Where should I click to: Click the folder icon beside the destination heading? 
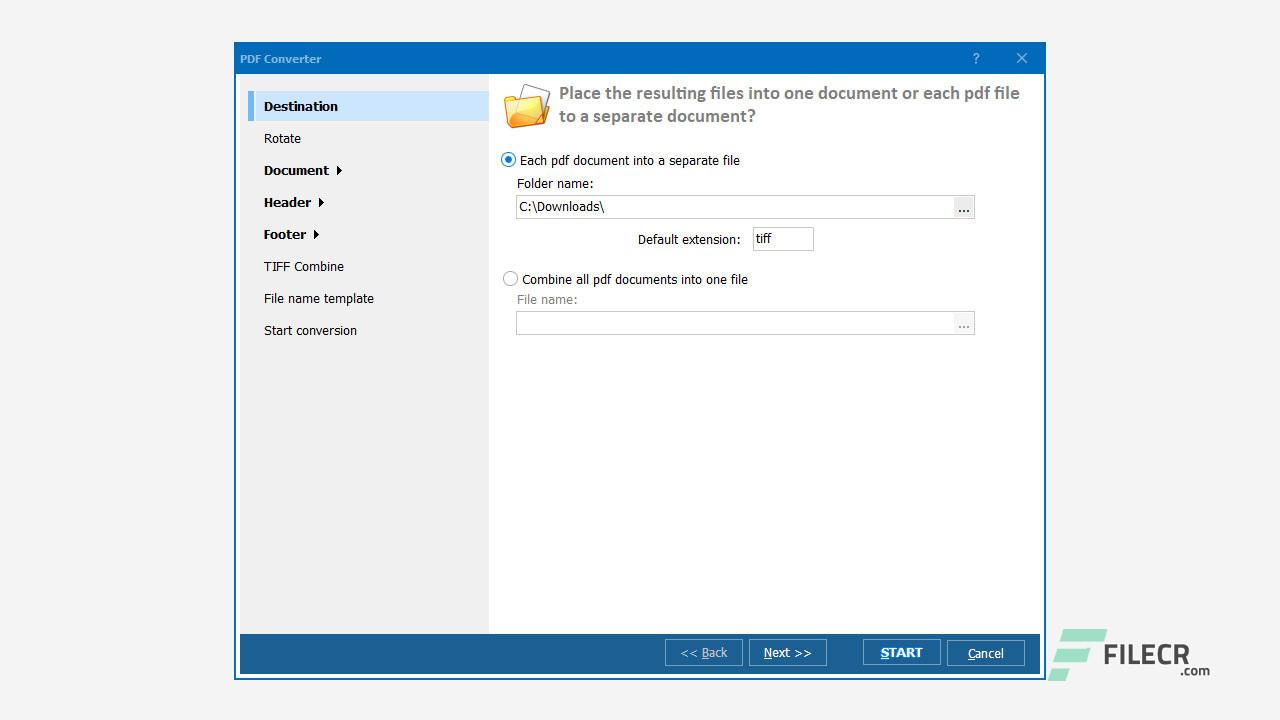coord(527,104)
